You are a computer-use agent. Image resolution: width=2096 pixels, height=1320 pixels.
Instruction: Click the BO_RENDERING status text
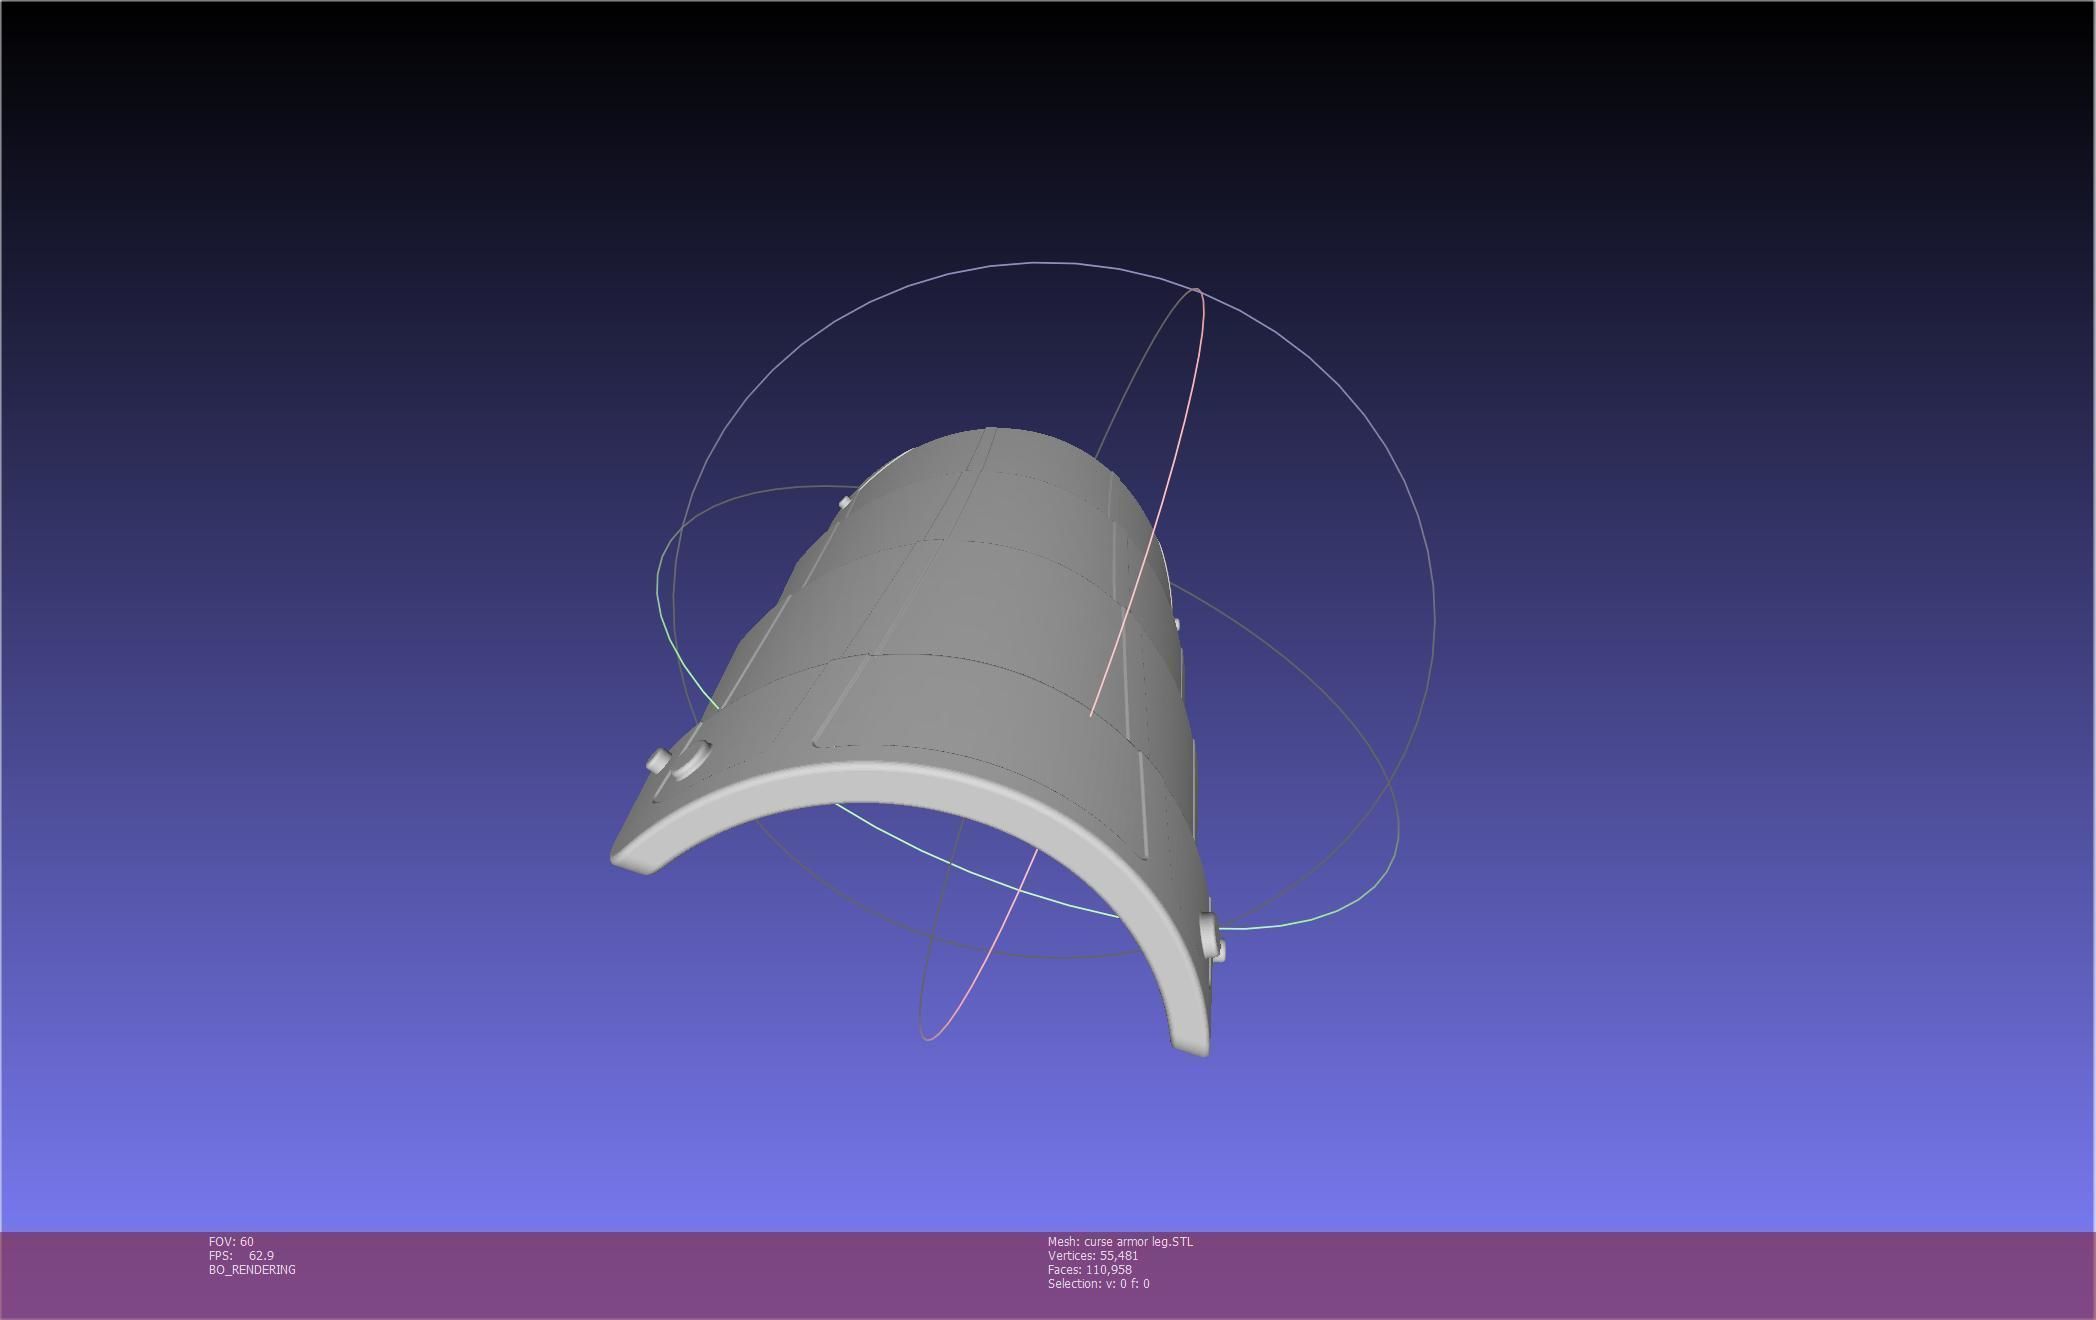coord(252,1269)
